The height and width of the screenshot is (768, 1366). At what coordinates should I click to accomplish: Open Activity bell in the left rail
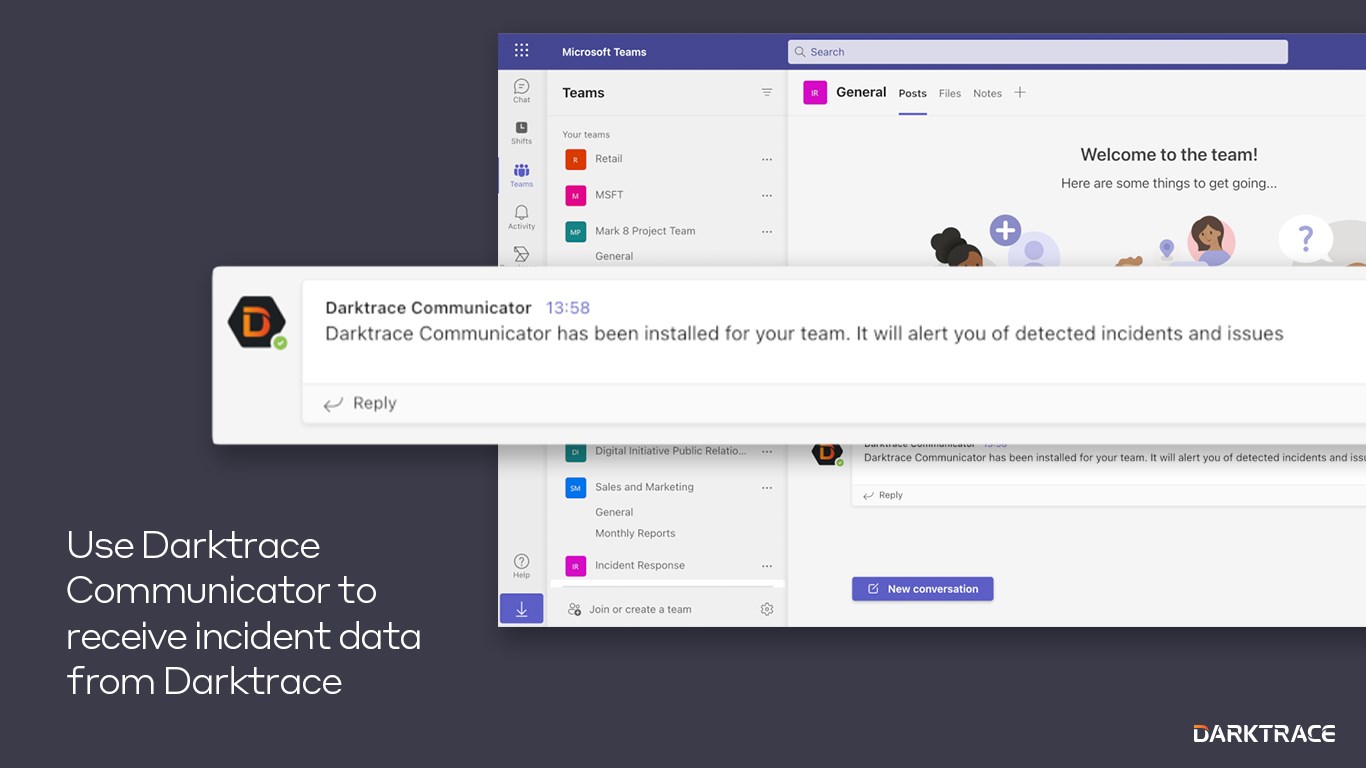coord(521,217)
